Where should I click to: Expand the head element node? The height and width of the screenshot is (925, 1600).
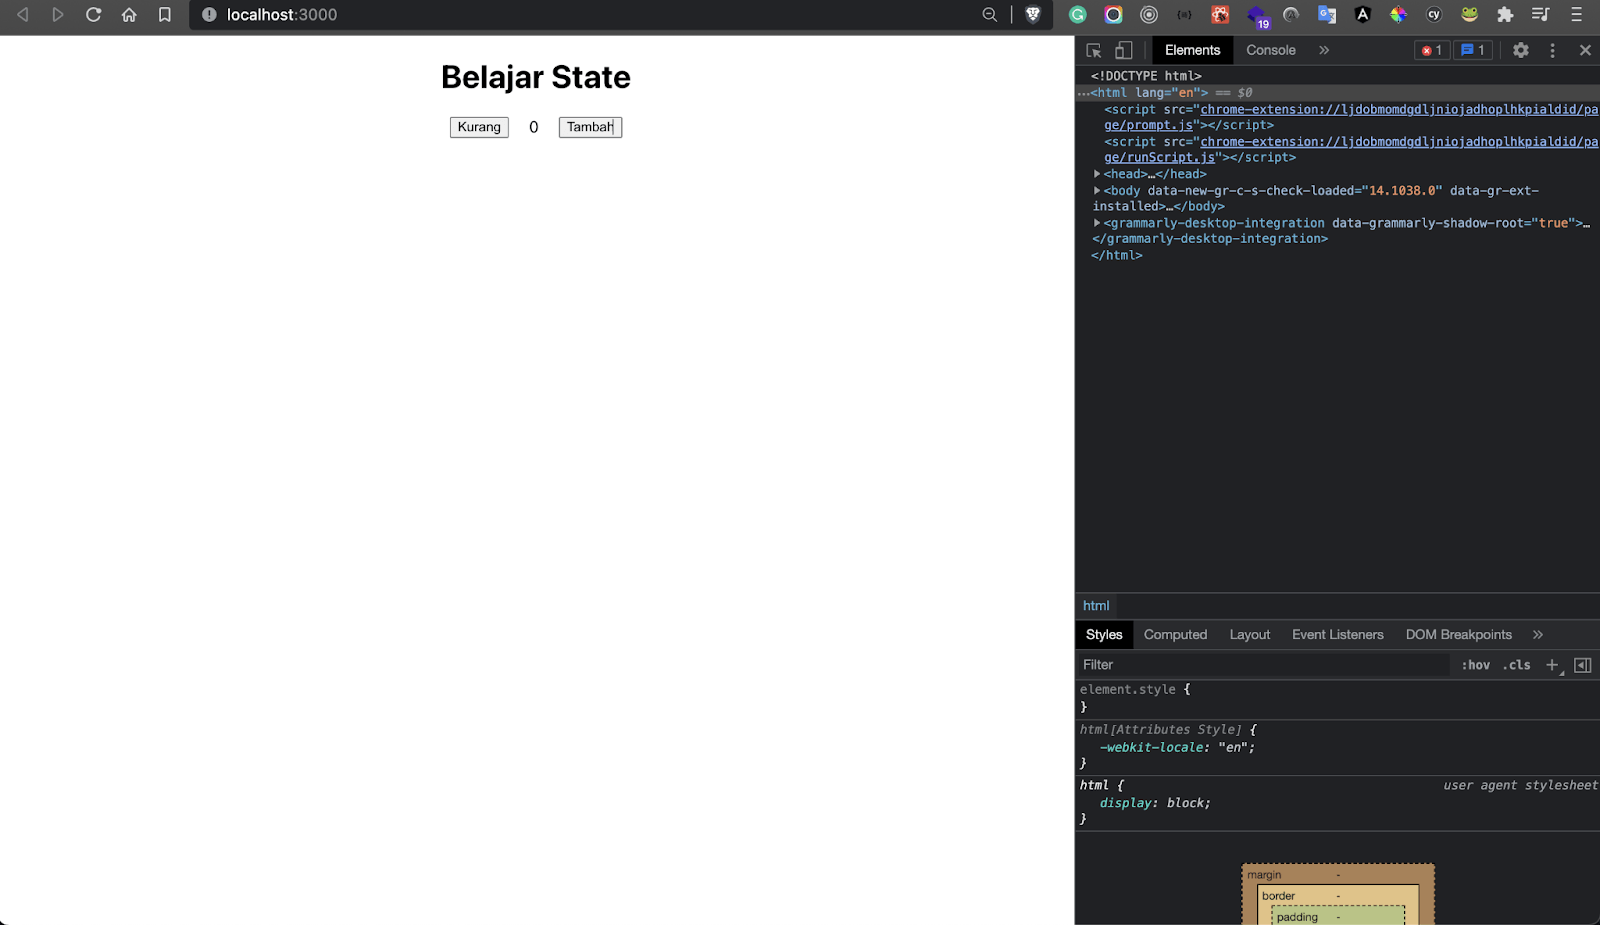click(1097, 174)
